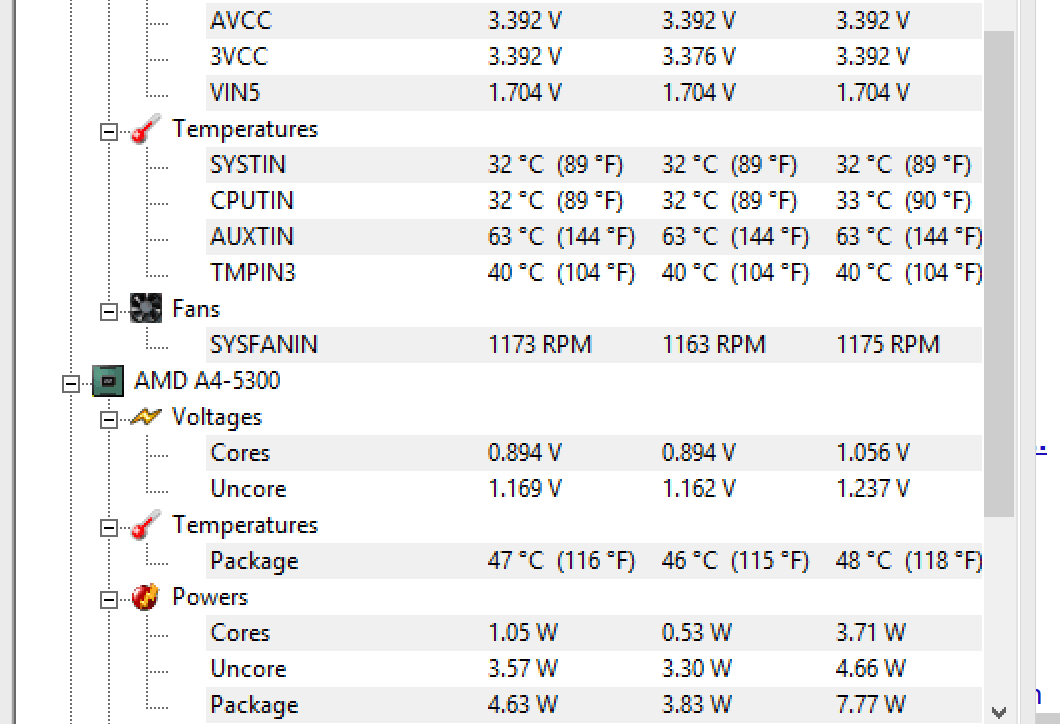Collapse the upper Temperatures group above SYSTIN
The image size is (1060, 724).
108,132
